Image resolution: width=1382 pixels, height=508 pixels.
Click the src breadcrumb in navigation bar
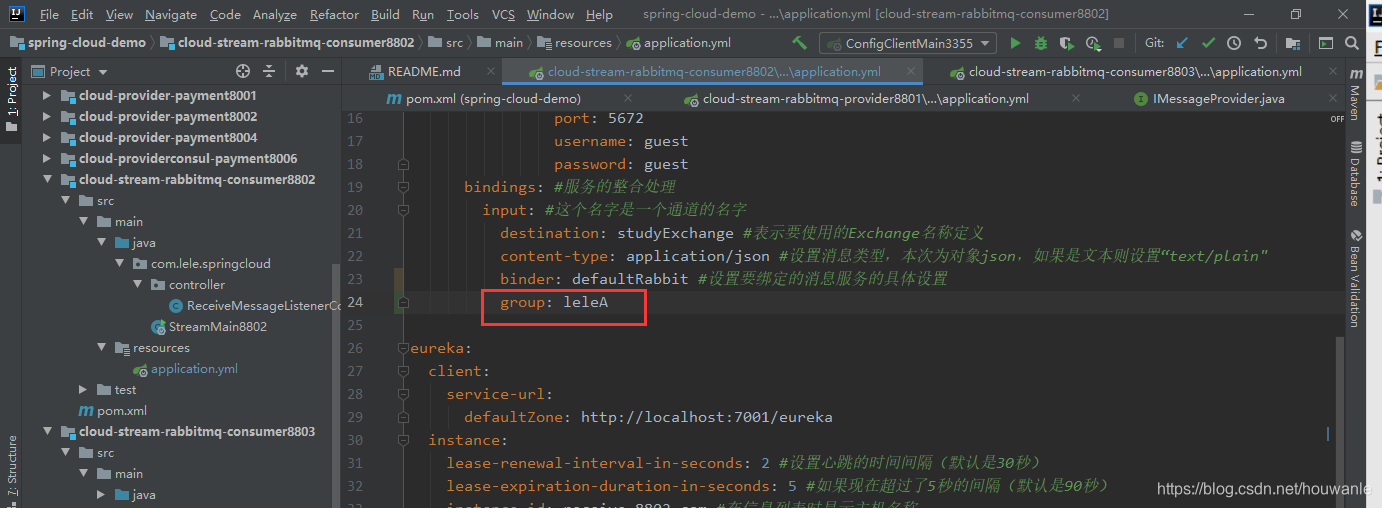(446, 43)
